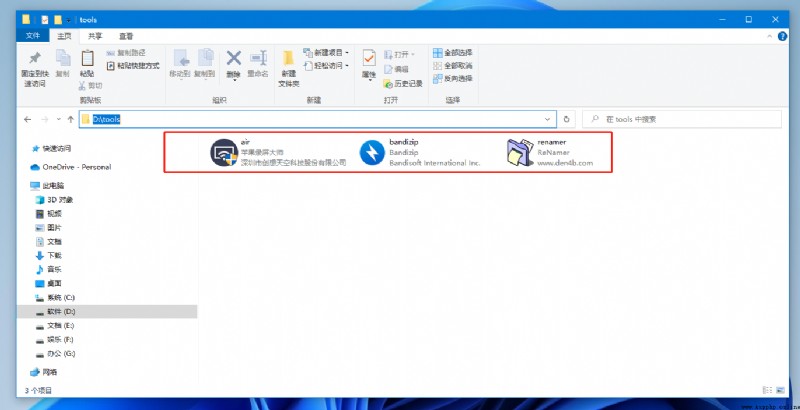Screen dimensions: 800x410
Task: Open the recent locations dropdown arrow
Action: 59,119
